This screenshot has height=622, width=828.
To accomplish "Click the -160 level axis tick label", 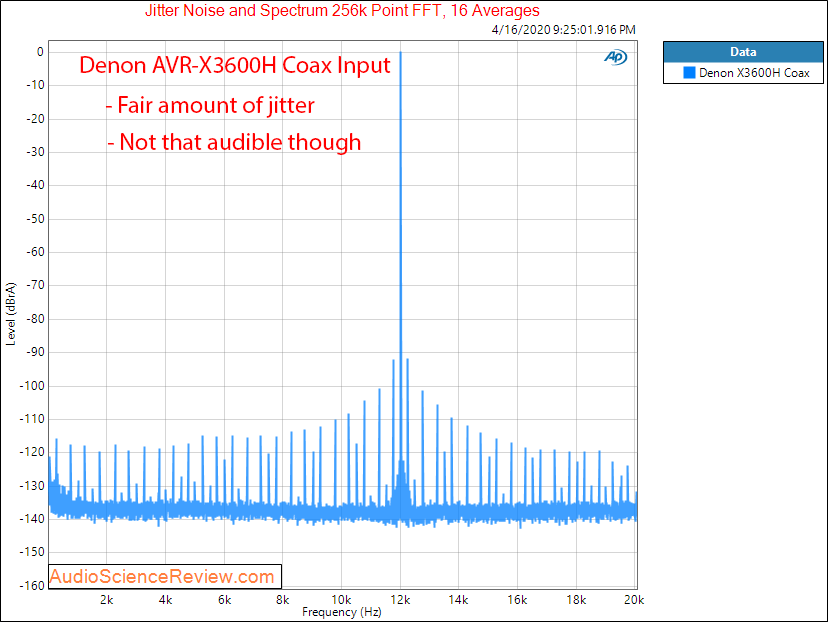I will point(32,586).
